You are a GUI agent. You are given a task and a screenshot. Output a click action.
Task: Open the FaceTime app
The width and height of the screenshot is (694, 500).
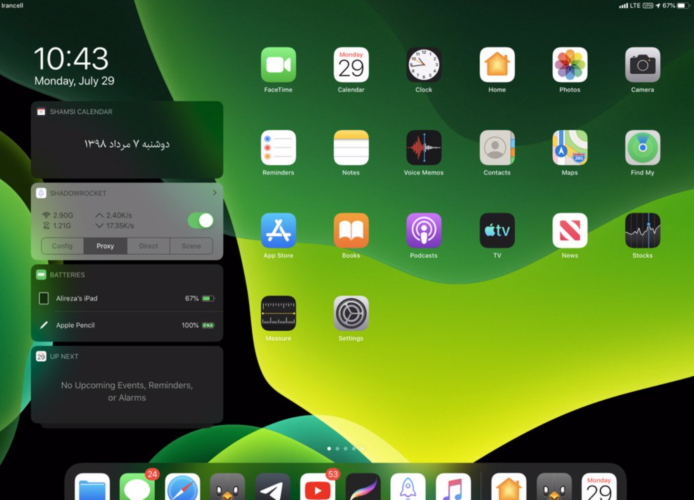coord(278,65)
